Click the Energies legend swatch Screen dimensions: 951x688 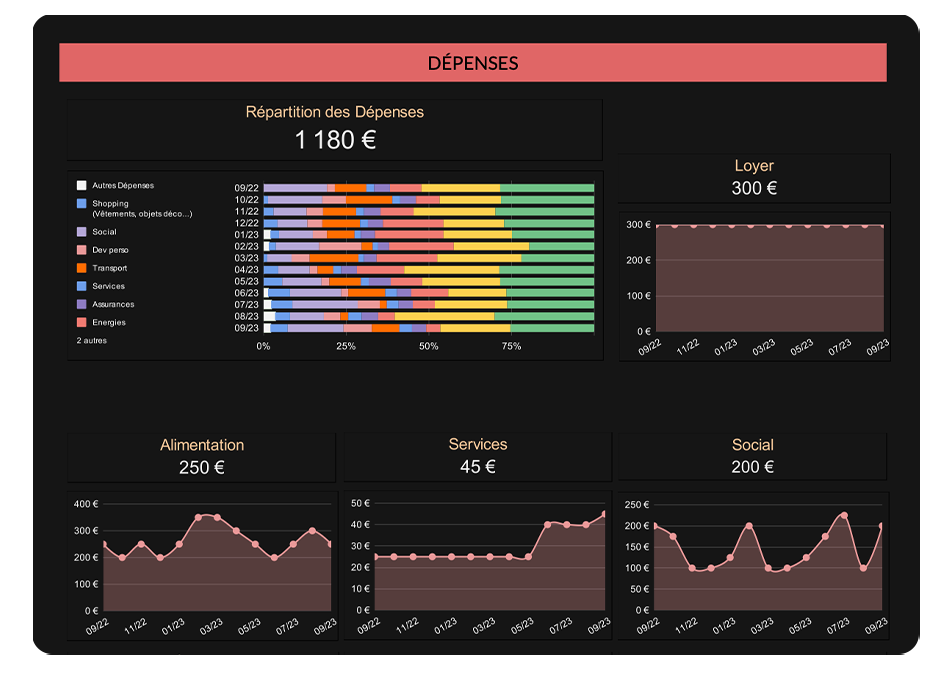tap(81, 322)
